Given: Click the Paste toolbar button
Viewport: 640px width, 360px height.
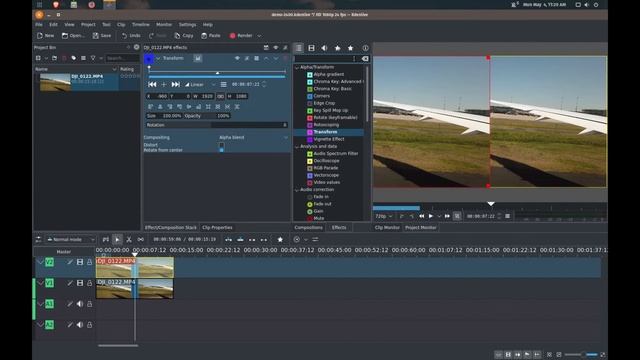Looking at the screenshot, I should click(x=211, y=36).
